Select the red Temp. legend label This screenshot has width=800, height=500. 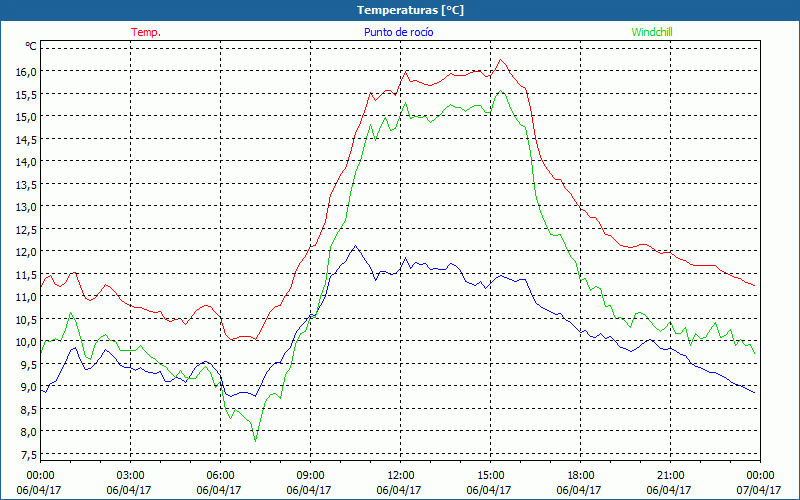(146, 32)
